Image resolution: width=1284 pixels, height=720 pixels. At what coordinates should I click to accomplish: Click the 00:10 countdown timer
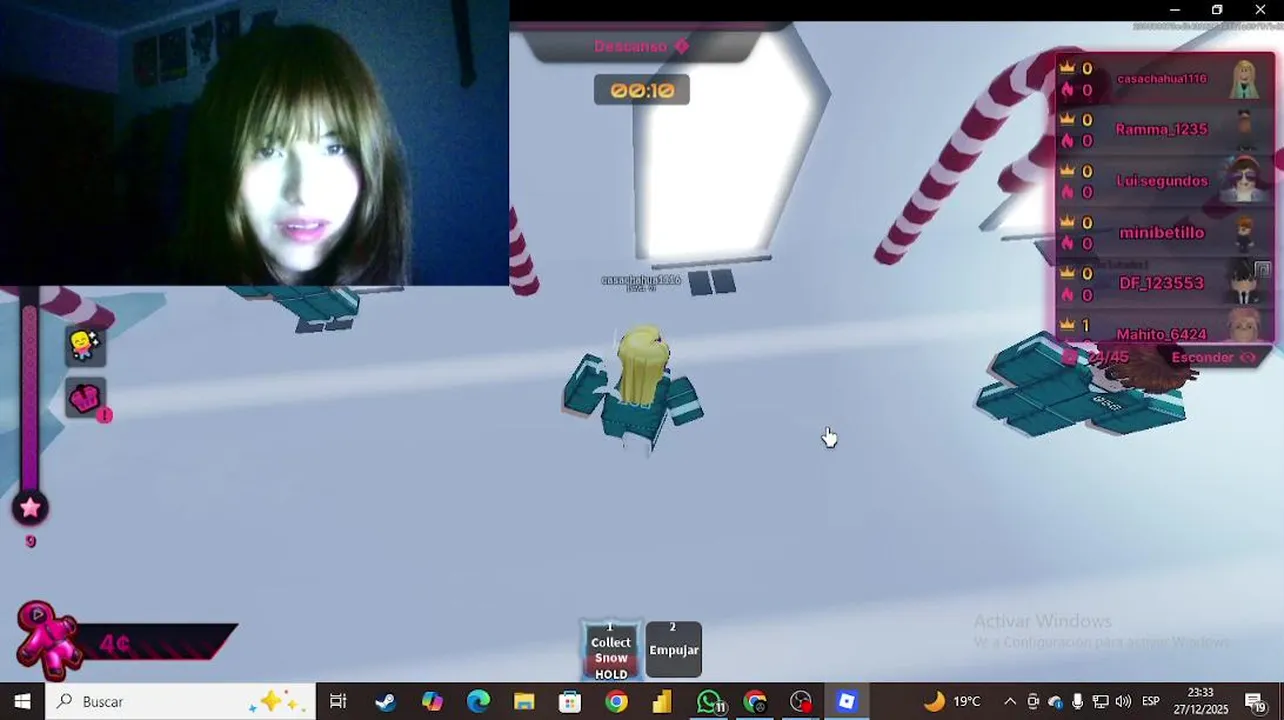click(642, 90)
